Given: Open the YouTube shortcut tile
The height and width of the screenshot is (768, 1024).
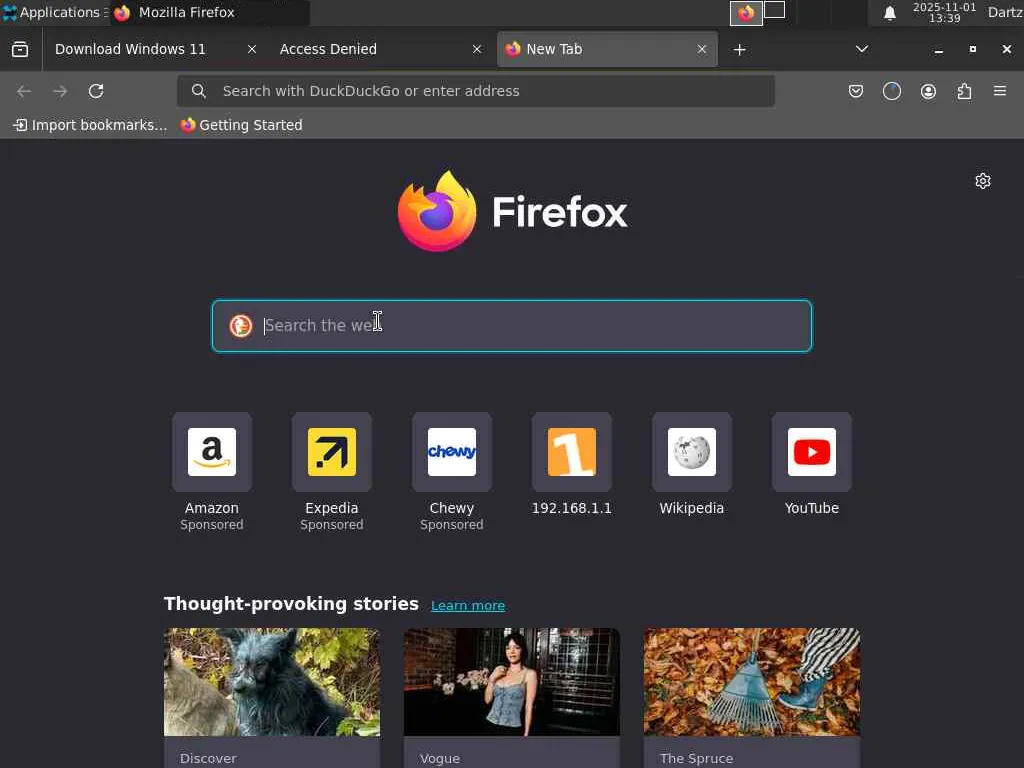Looking at the screenshot, I should pyautogui.click(x=812, y=452).
